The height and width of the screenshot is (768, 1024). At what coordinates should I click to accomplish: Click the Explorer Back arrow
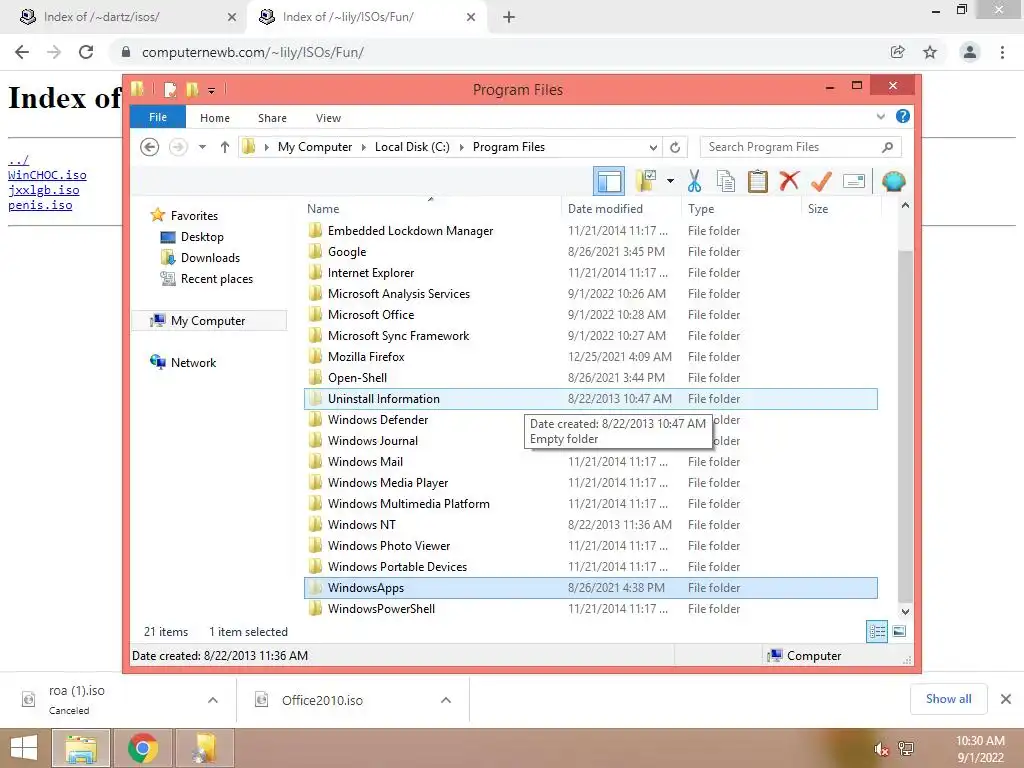[150, 147]
